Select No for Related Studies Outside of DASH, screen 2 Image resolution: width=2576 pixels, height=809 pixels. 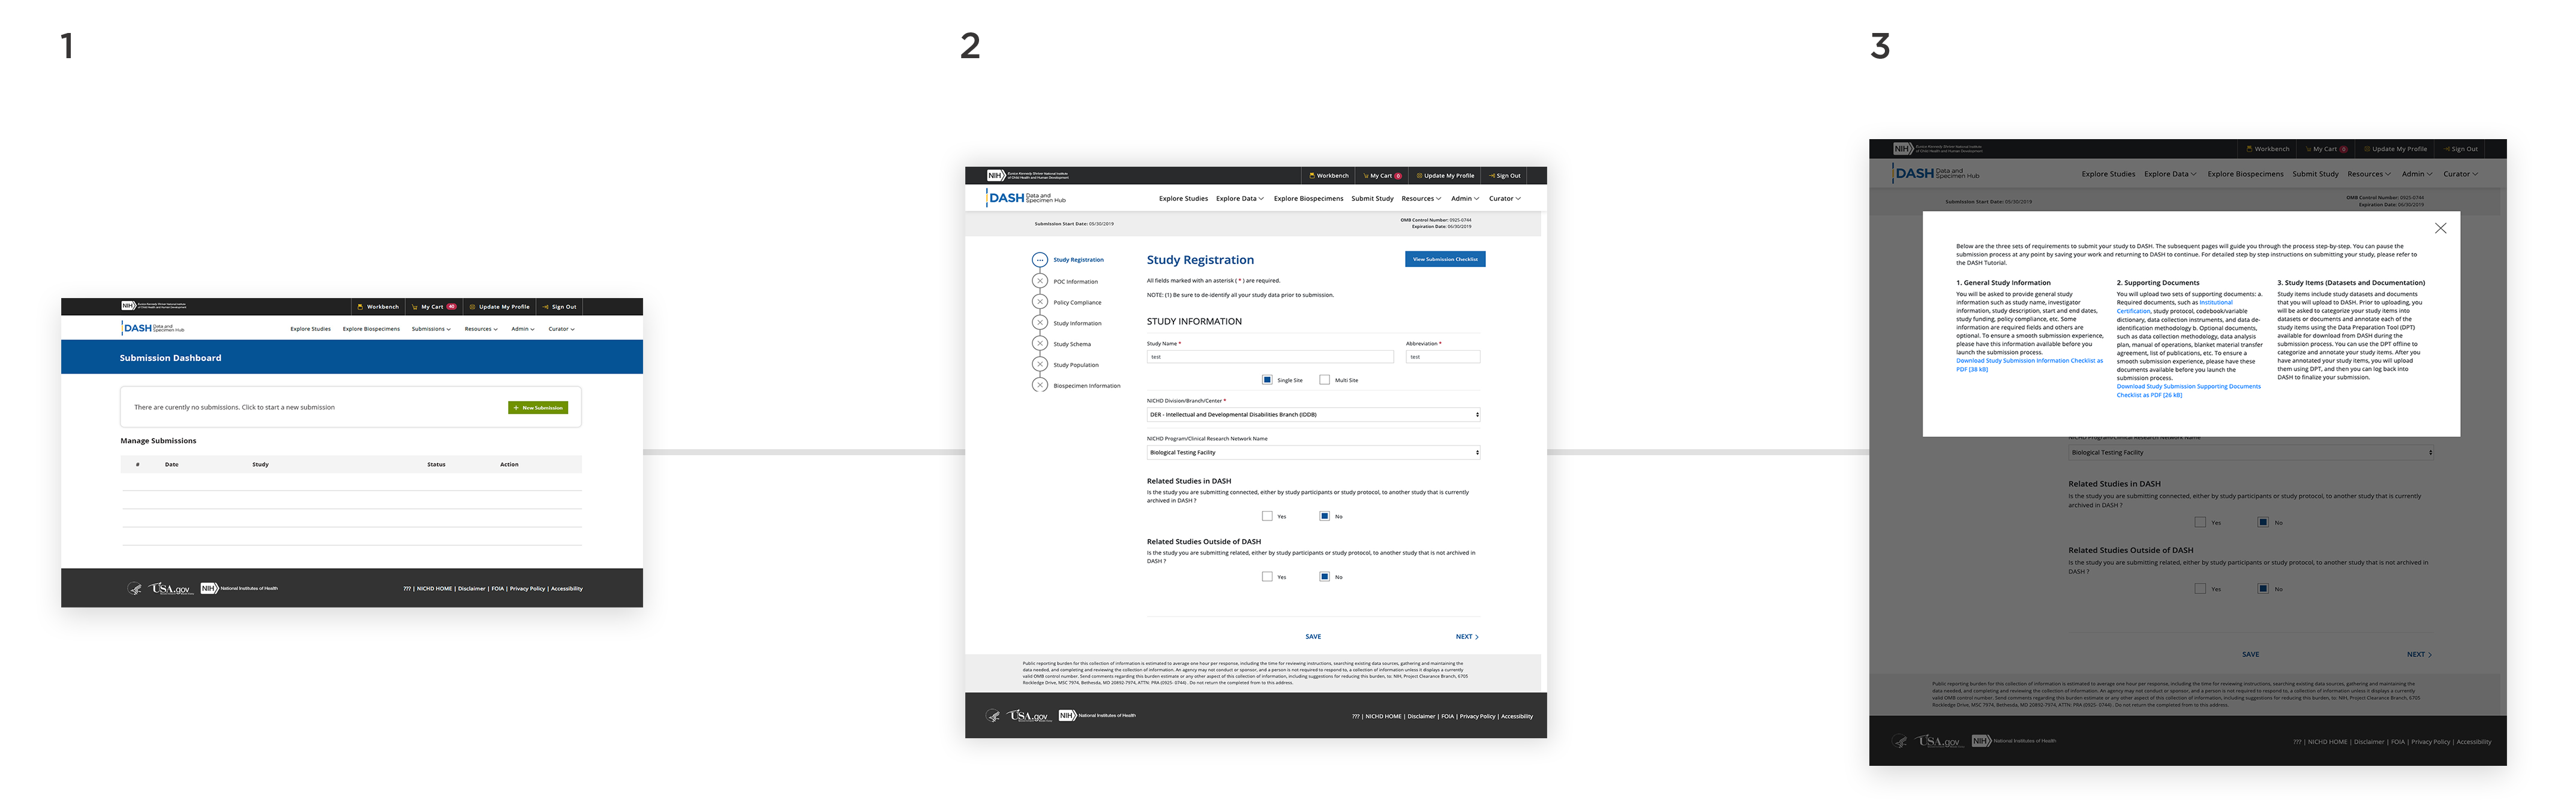click(x=1324, y=577)
